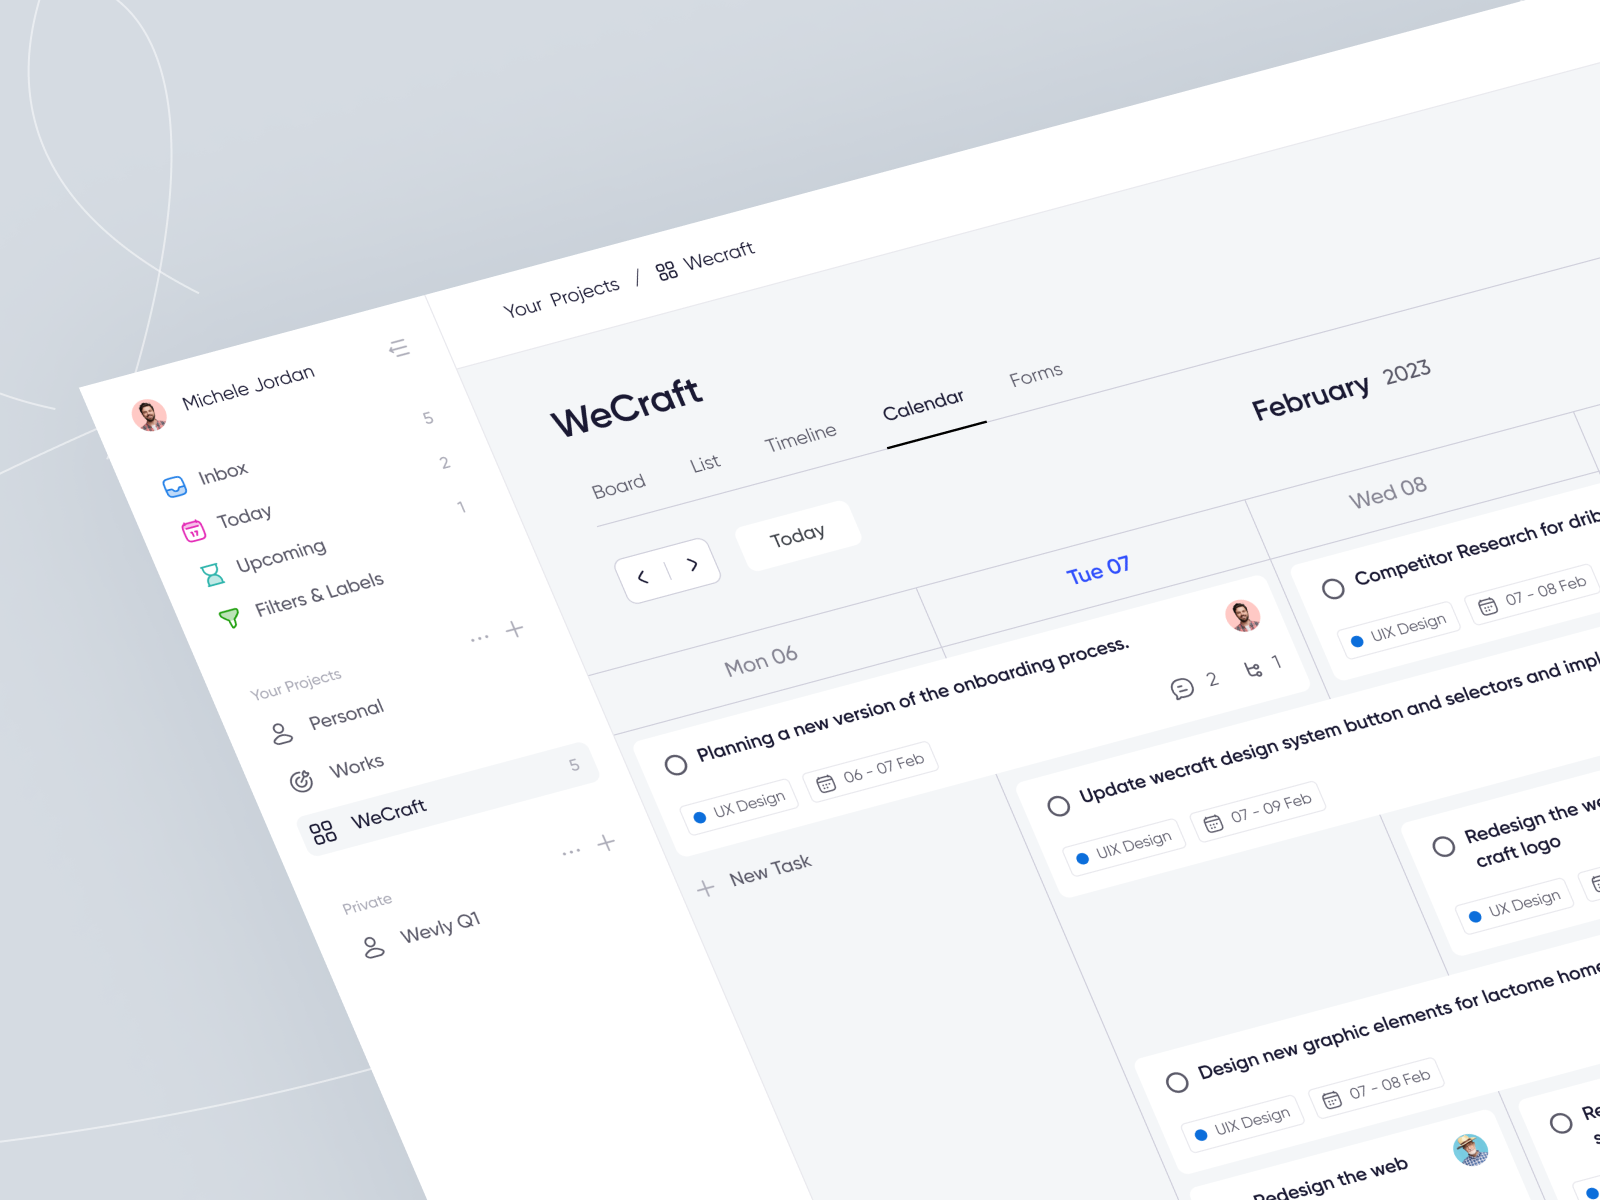Click the Wevly Q1 person icon
The height and width of the screenshot is (1200, 1600).
tap(374, 947)
